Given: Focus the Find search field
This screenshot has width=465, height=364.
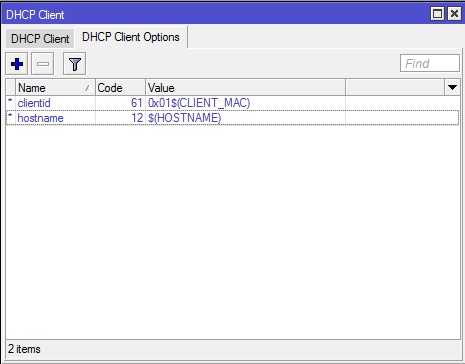Looking at the screenshot, I should click(x=430, y=63).
